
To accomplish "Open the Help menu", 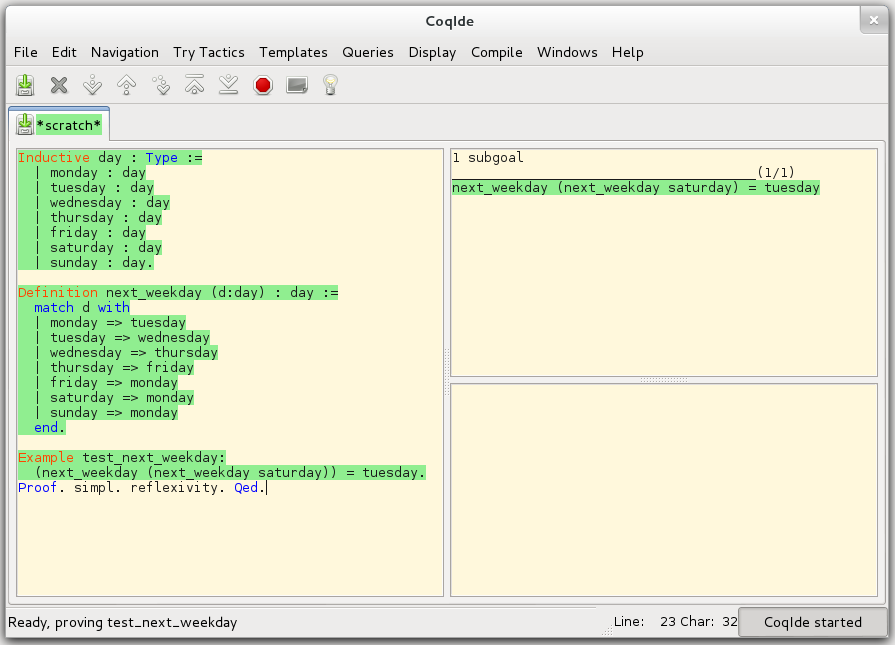I will tap(628, 53).
